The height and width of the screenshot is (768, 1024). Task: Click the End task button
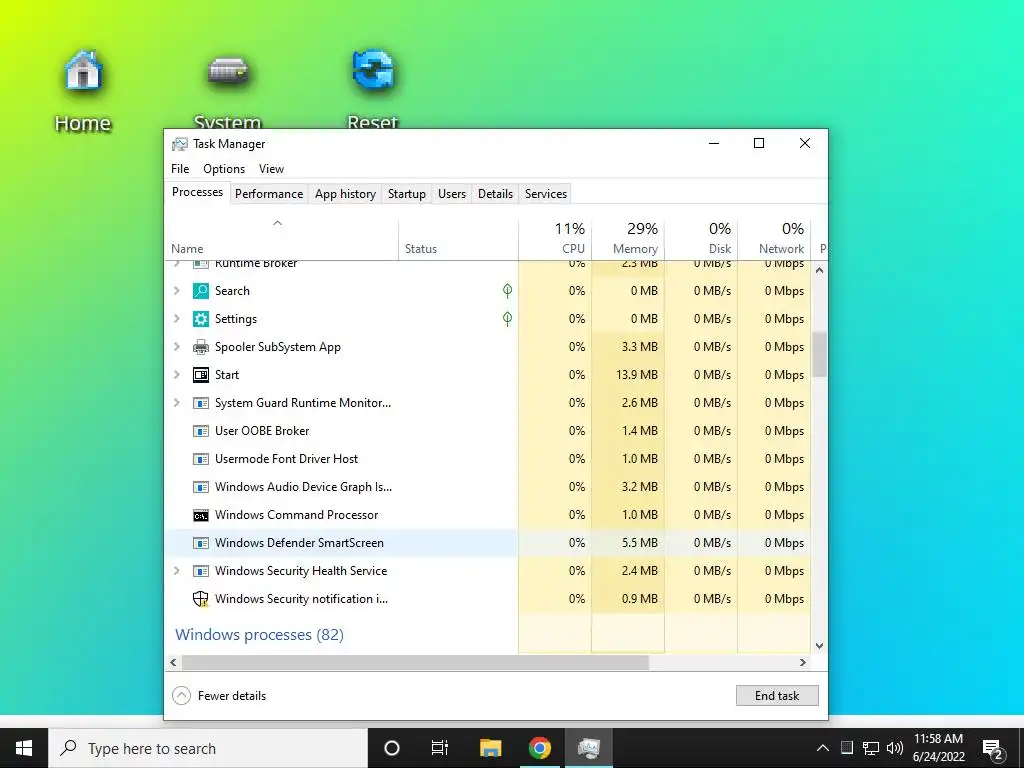point(776,696)
